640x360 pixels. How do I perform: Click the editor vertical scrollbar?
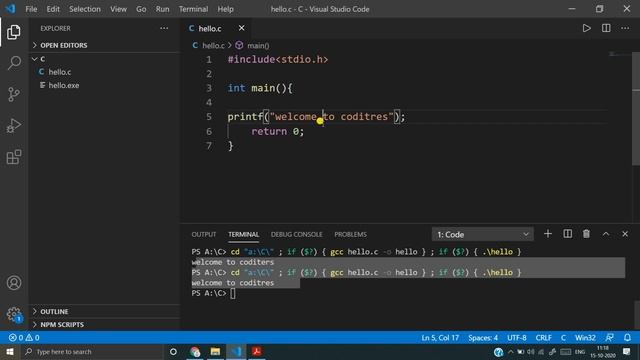click(636, 108)
